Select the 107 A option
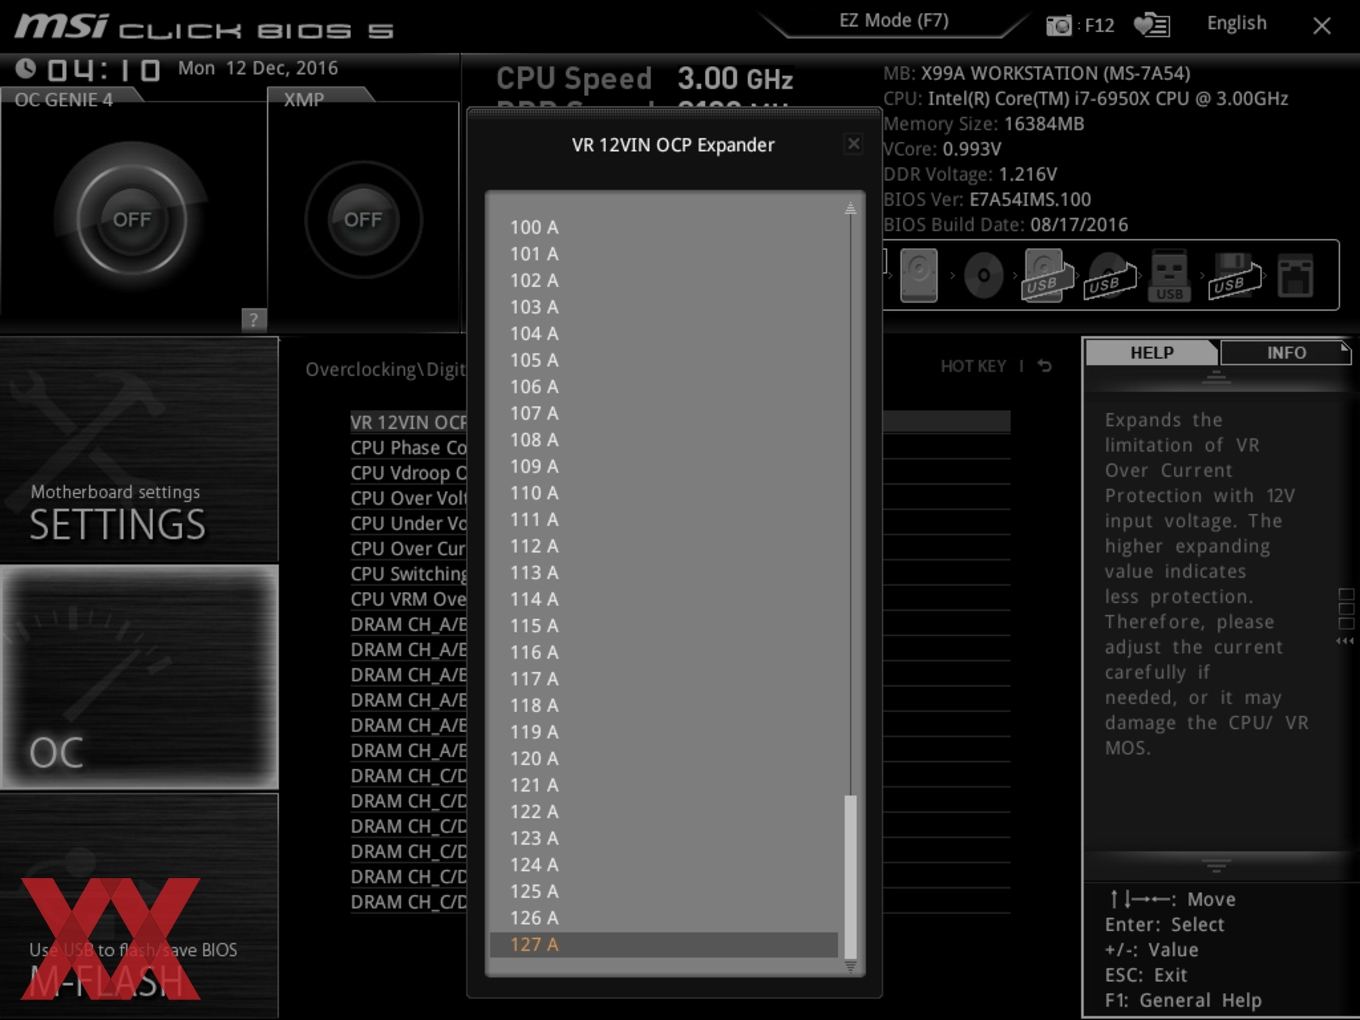 coord(664,413)
